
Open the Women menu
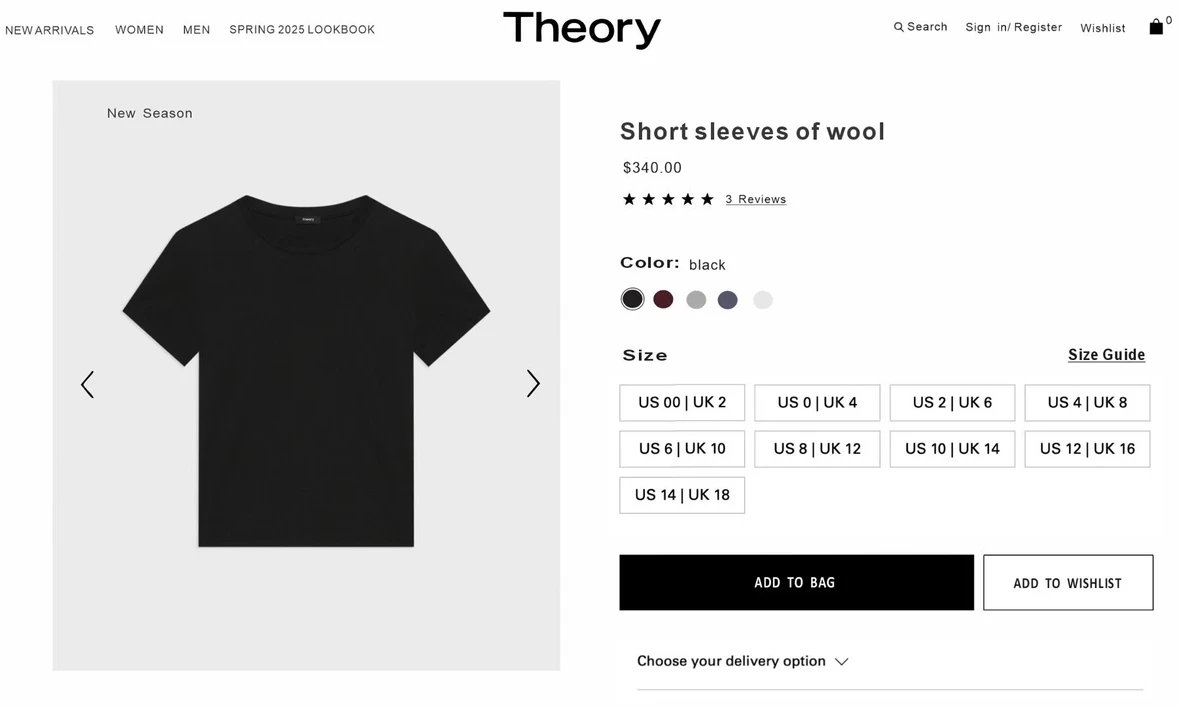pyautogui.click(x=139, y=30)
